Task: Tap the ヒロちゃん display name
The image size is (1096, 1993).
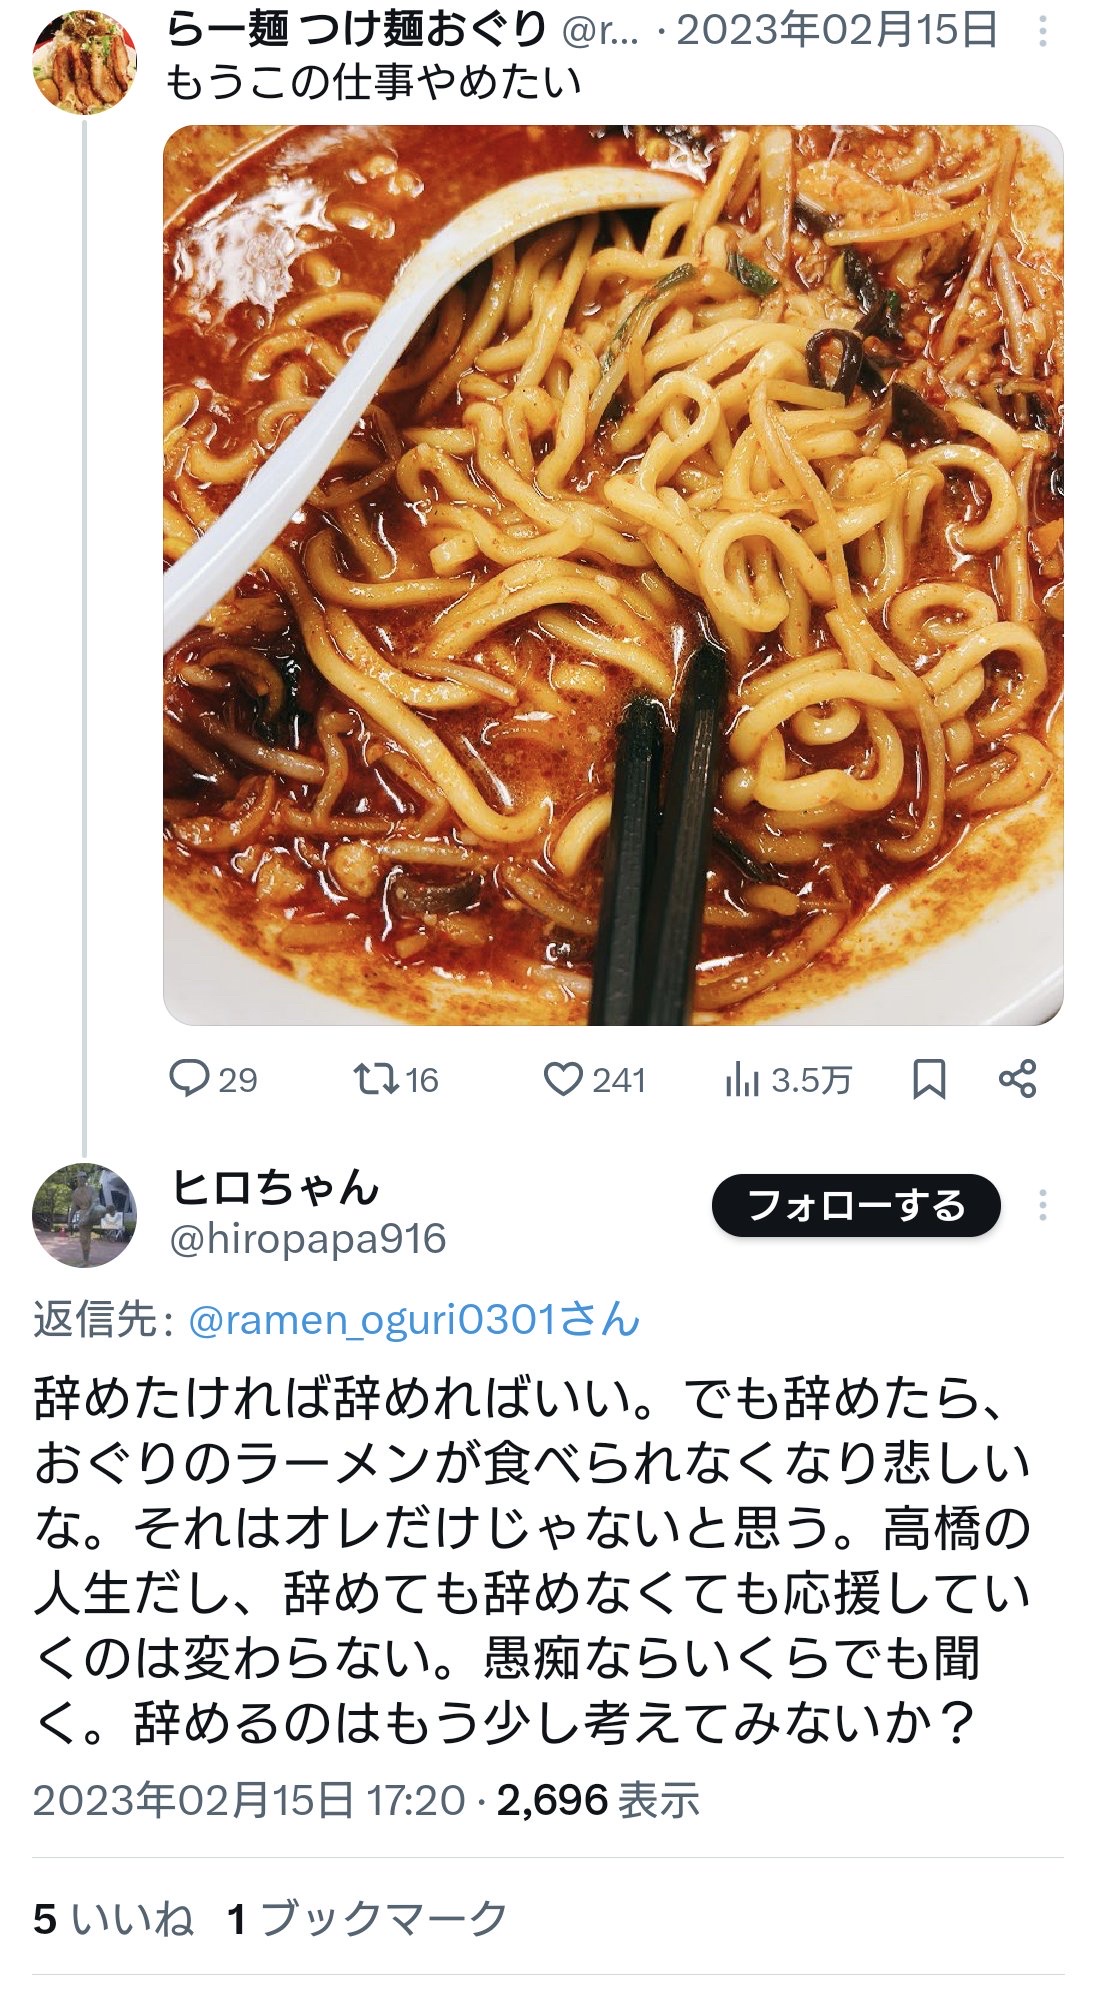Action: pos(275,1188)
